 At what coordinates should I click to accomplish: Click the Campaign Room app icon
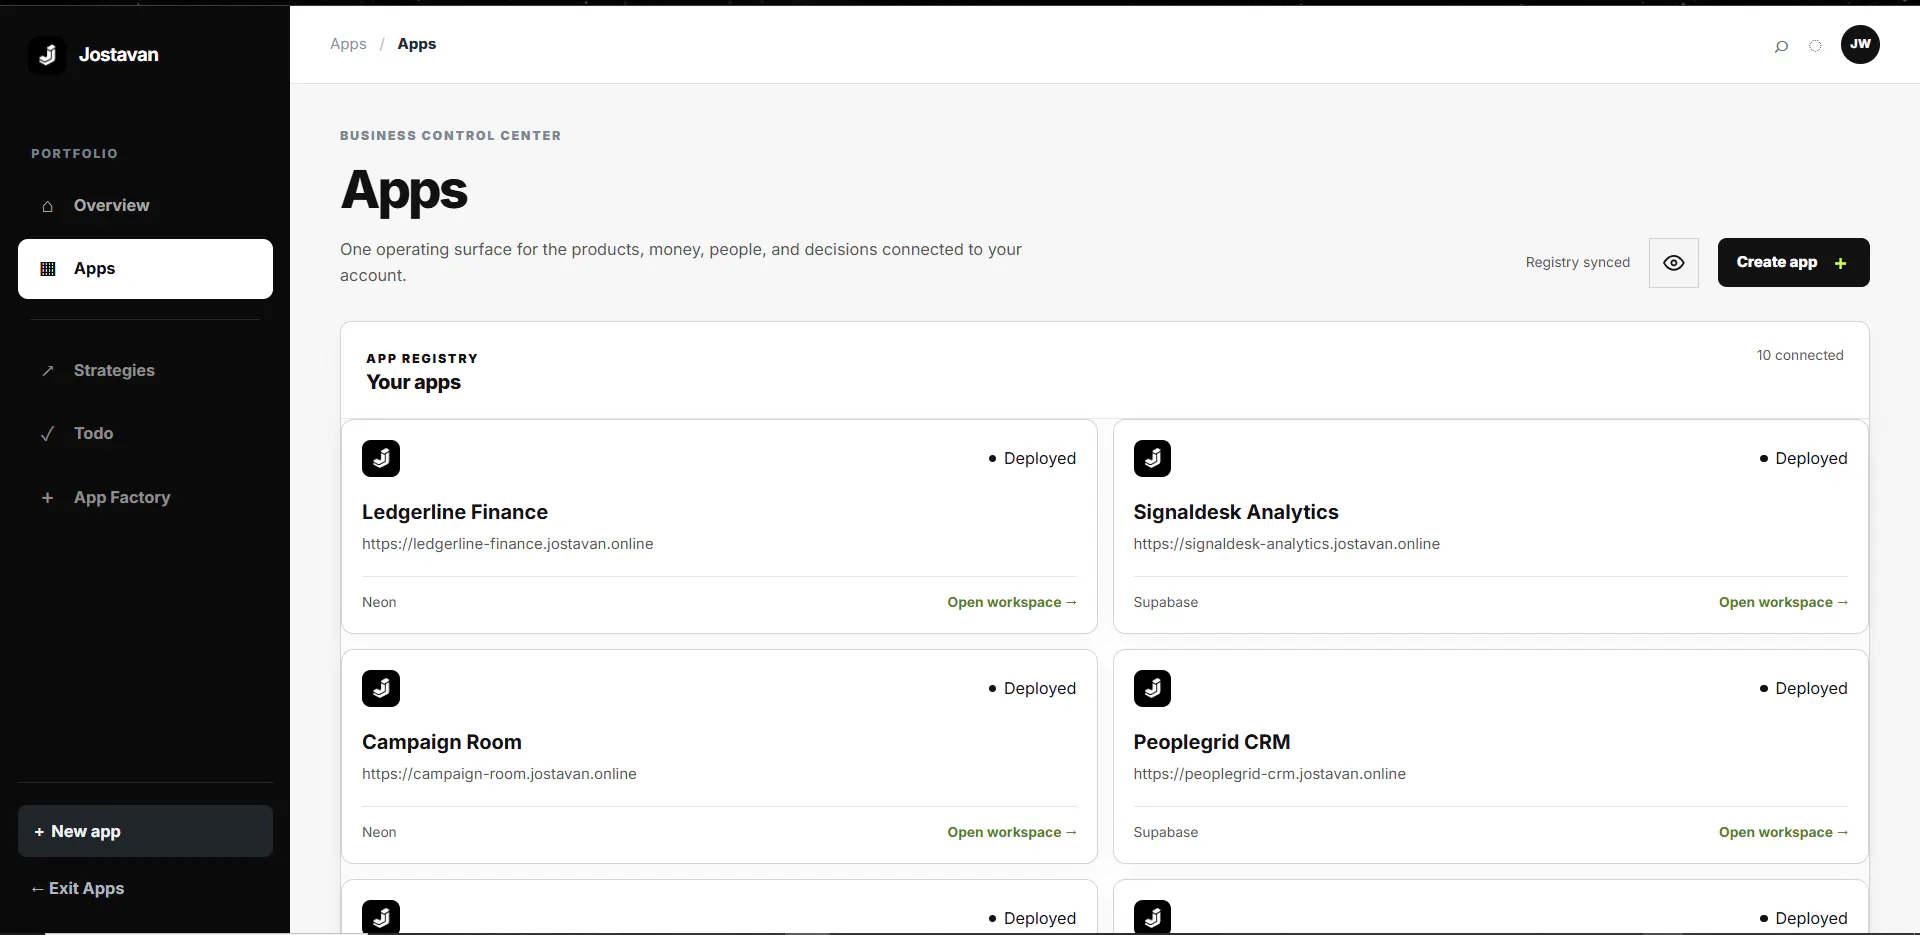click(381, 688)
